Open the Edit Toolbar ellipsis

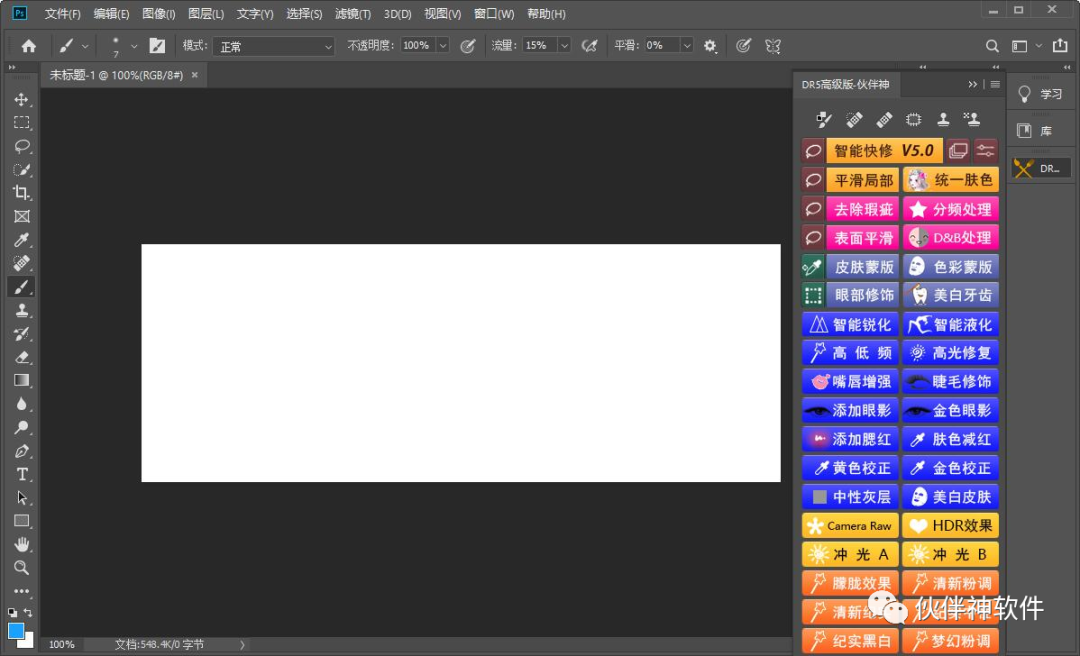pos(21,591)
